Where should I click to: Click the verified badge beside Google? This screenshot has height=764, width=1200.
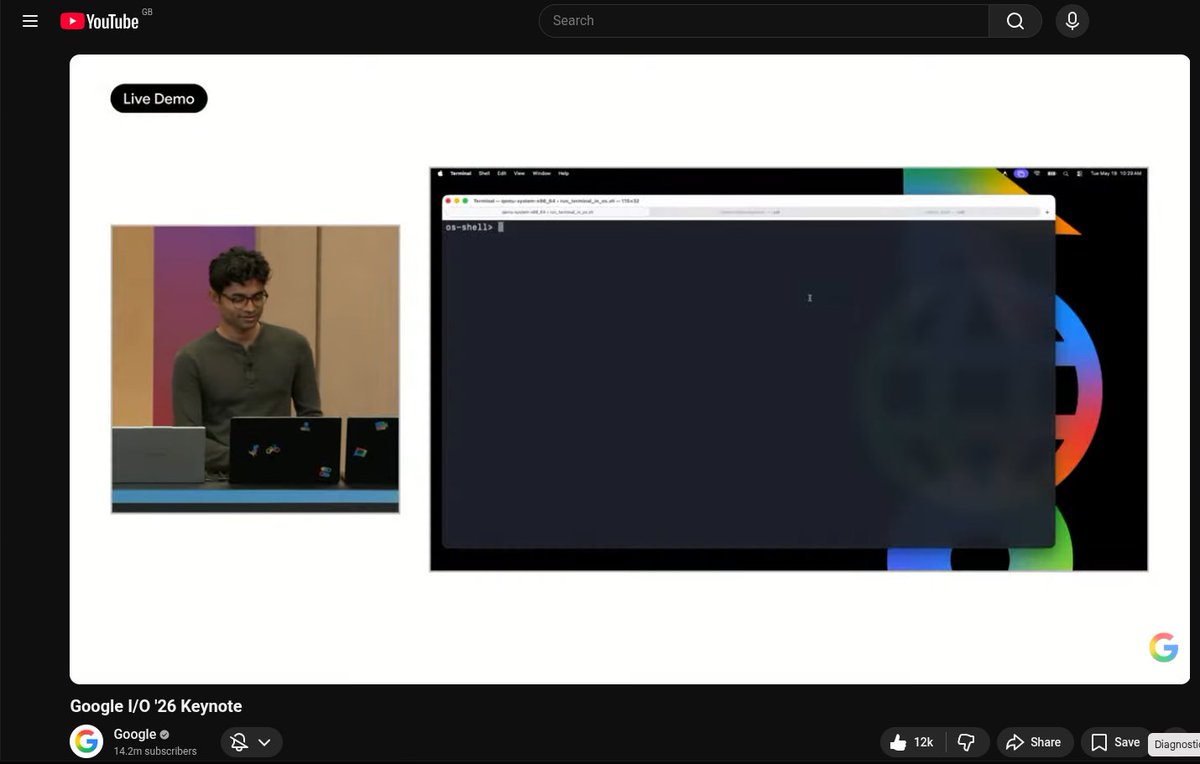pyautogui.click(x=165, y=735)
